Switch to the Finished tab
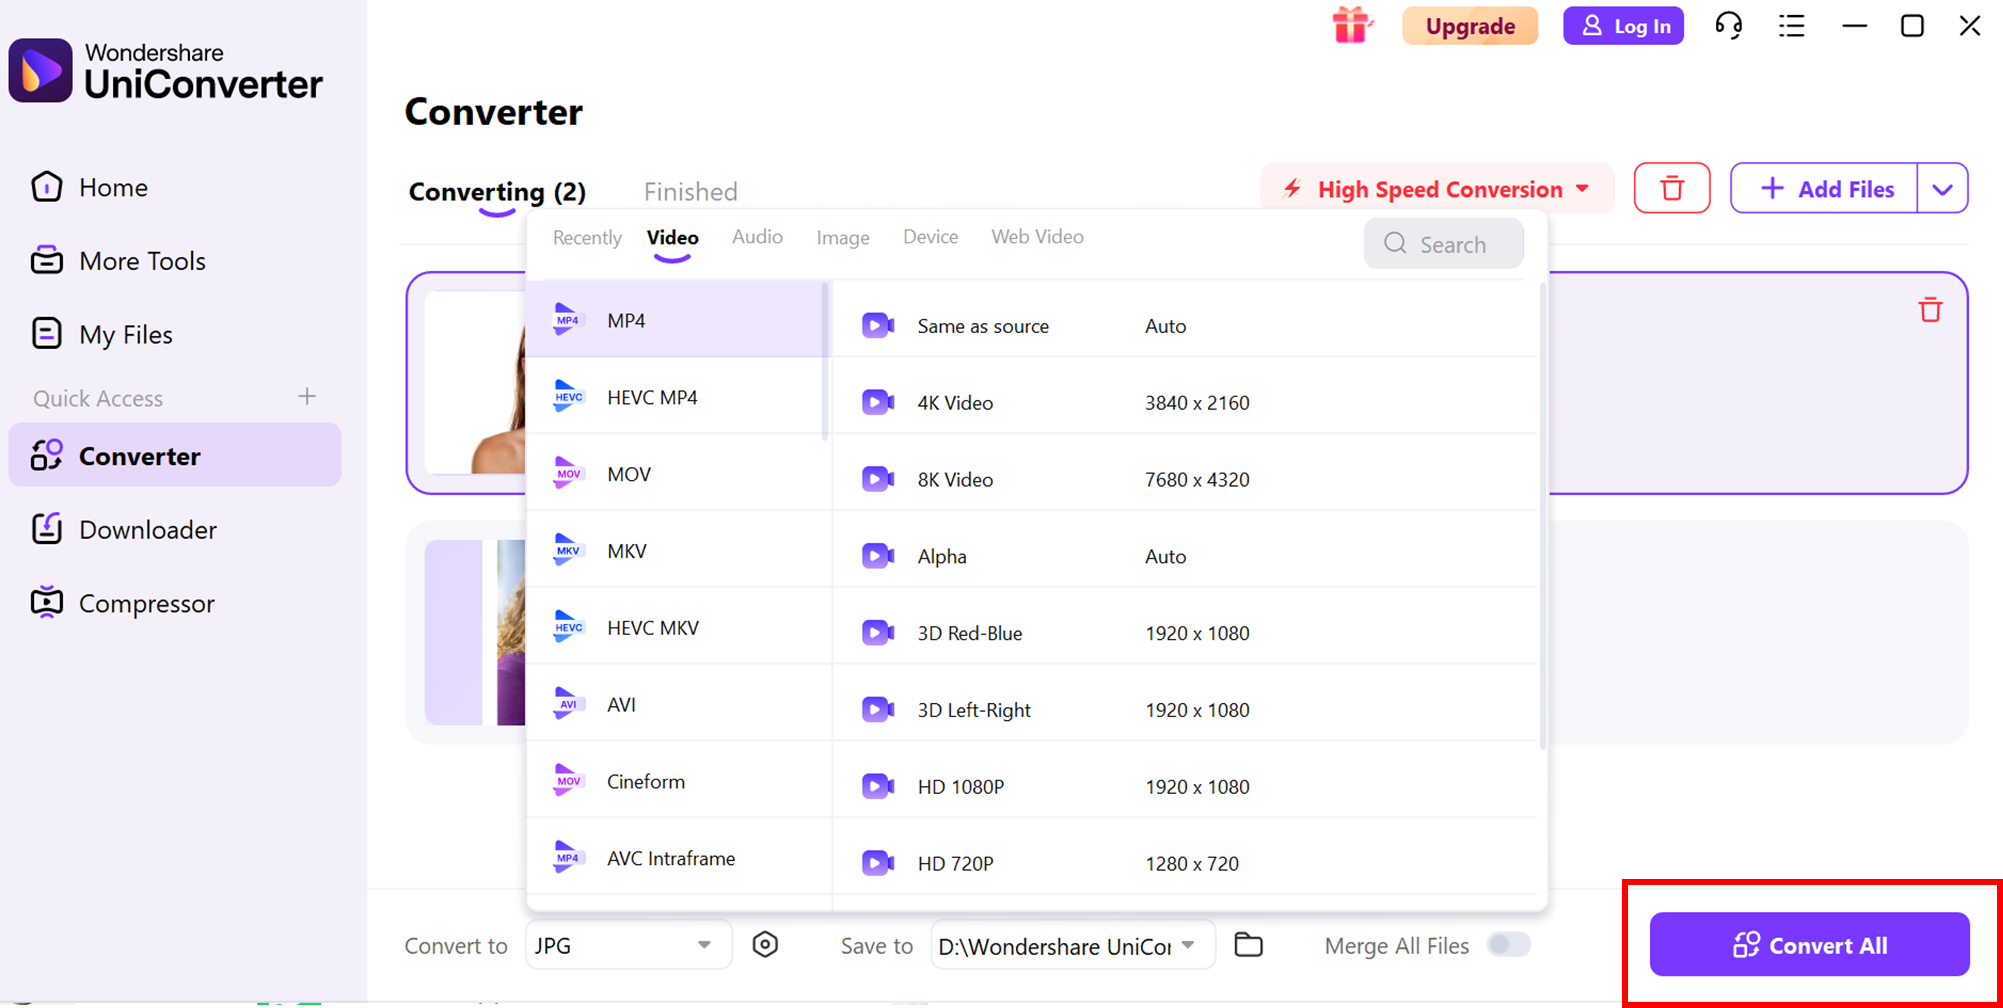 690,191
